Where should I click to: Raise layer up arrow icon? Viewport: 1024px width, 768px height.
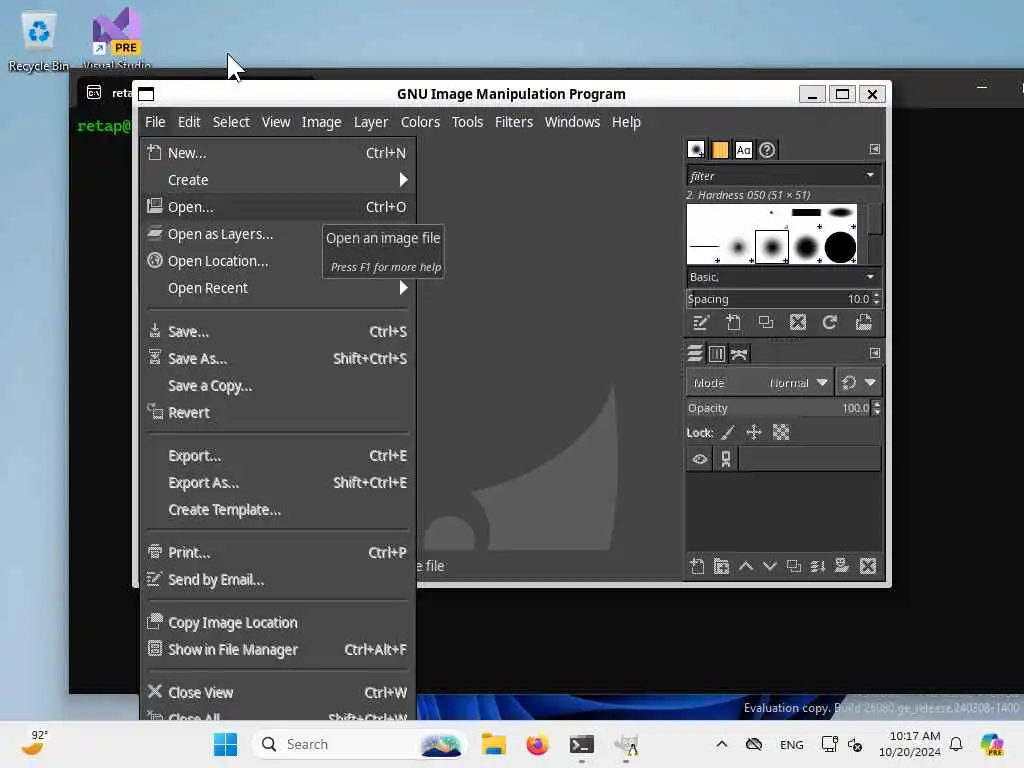[x=746, y=566]
